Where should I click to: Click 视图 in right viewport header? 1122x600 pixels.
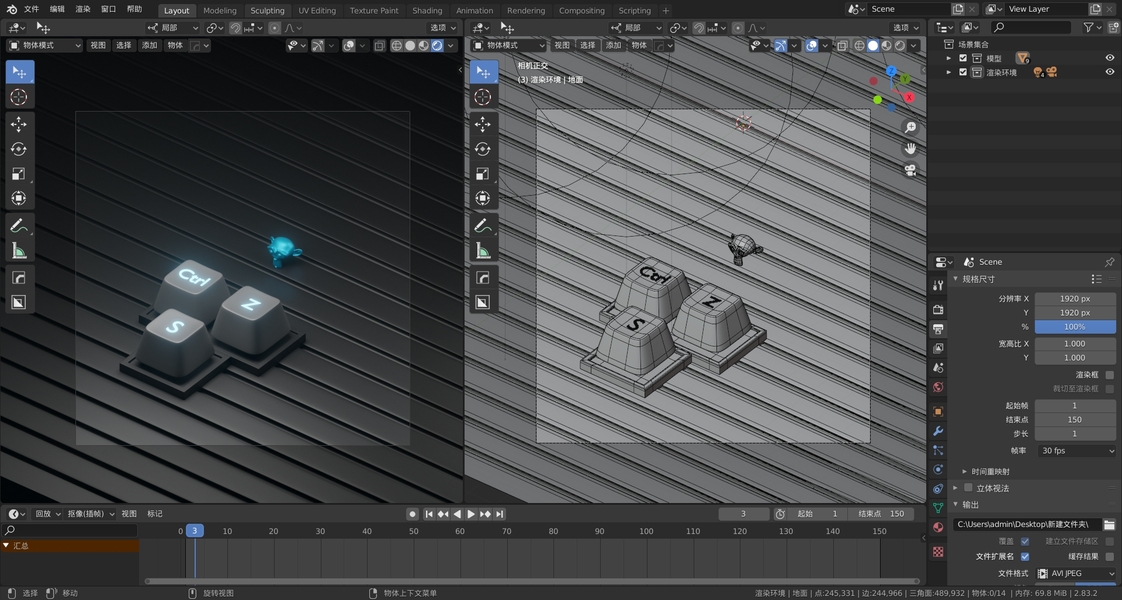[562, 45]
